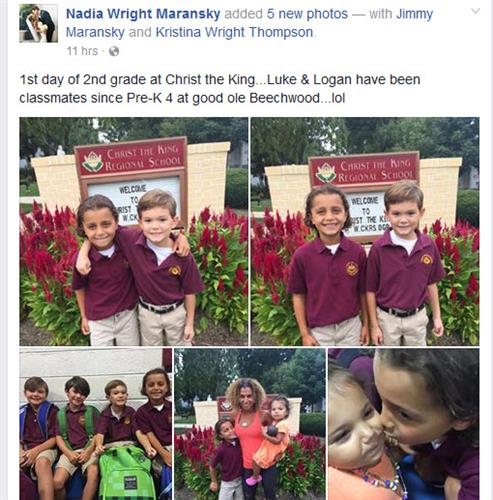Click the word 'added' in post header
Screen dimensions: 493x500
pos(243,14)
